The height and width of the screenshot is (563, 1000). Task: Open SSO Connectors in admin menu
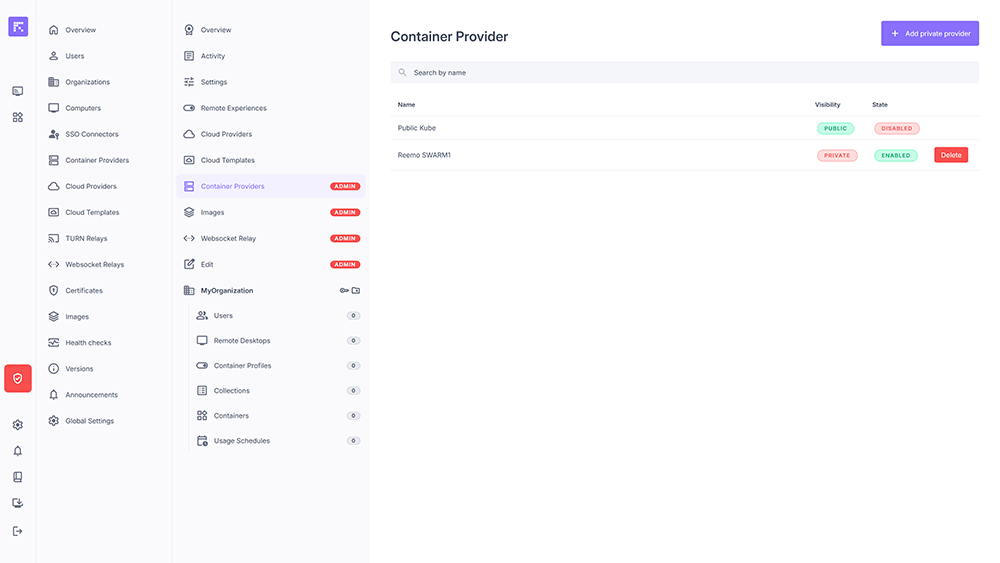click(x=91, y=134)
